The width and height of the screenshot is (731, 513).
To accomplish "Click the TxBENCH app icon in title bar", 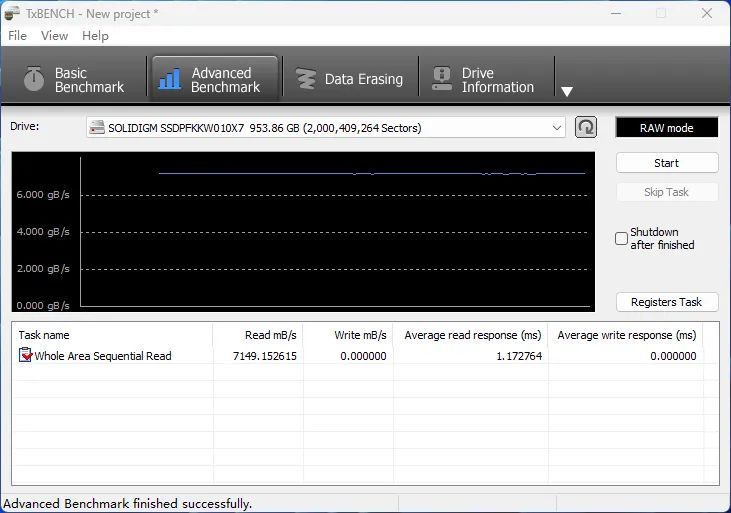I will [12, 14].
